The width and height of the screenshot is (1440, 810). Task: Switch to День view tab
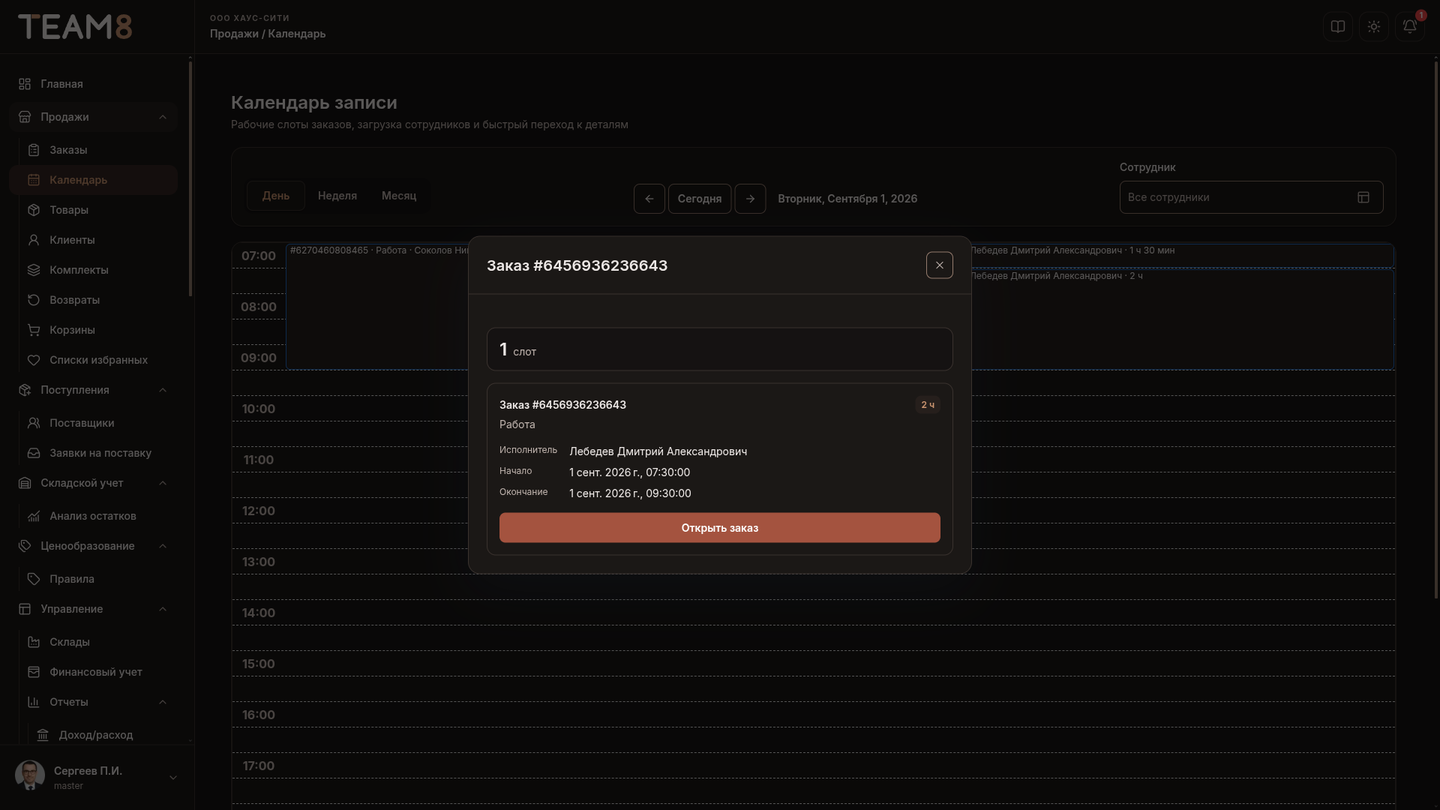276,196
